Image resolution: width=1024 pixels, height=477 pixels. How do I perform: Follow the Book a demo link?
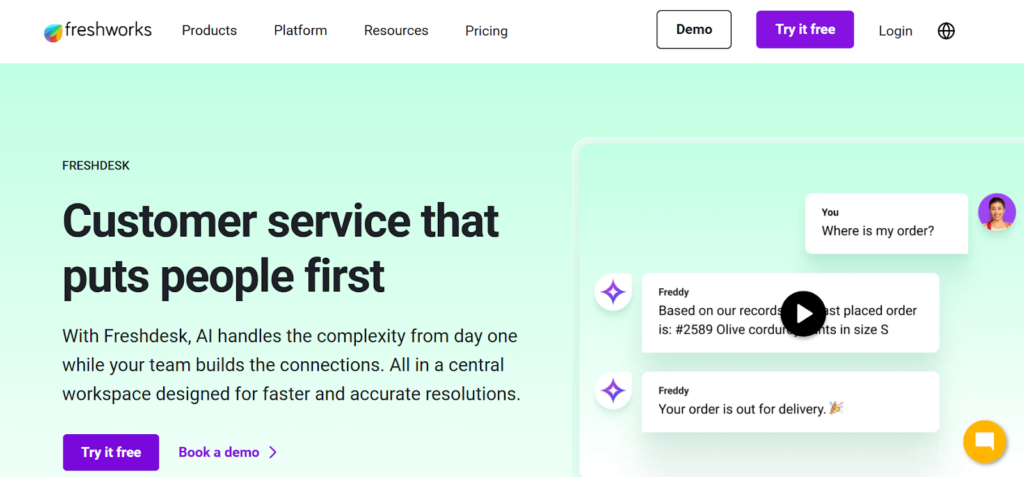coord(219,452)
